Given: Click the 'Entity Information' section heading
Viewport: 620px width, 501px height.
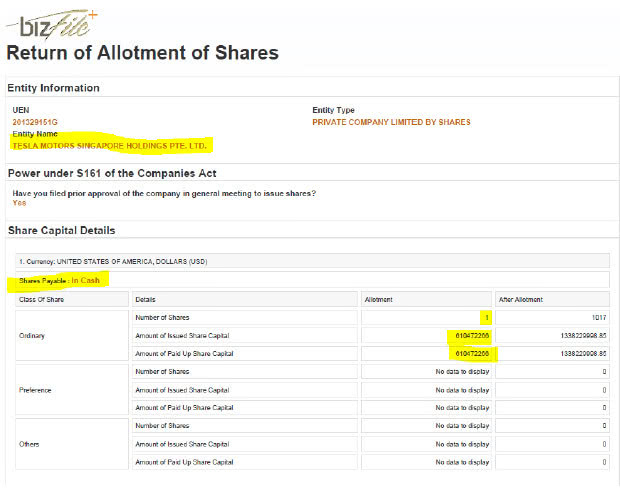Looking at the screenshot, I should (x=53, y=88).
